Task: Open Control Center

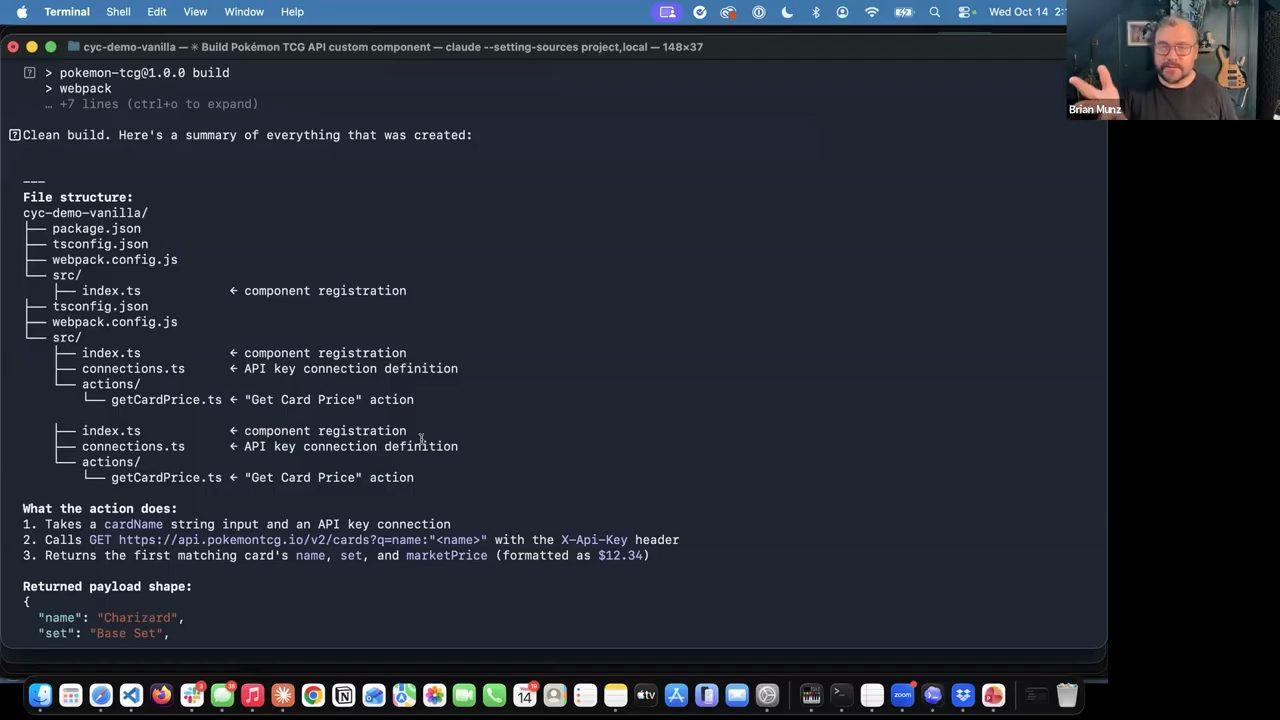Action: click(965, 12)
